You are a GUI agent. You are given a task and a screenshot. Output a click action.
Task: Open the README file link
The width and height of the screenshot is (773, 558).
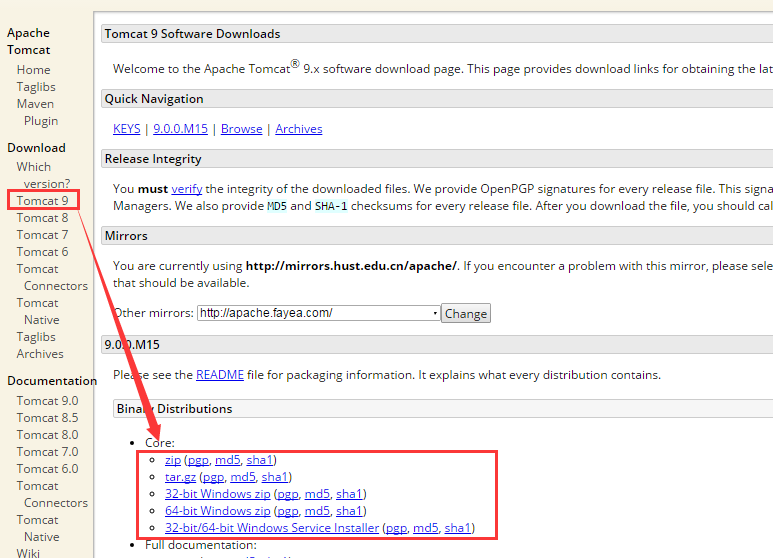[x=220, y=375]
